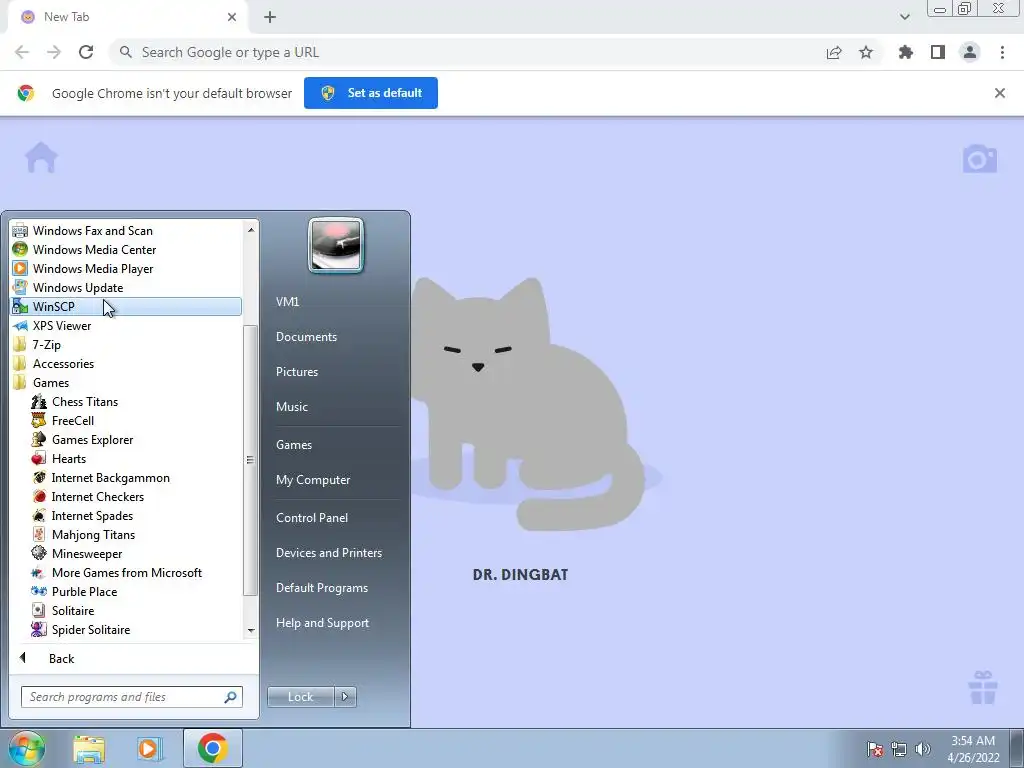This screenshot has width=1024, height=768.
Task: Open Devices and Printers
Action: pos(328,552)
